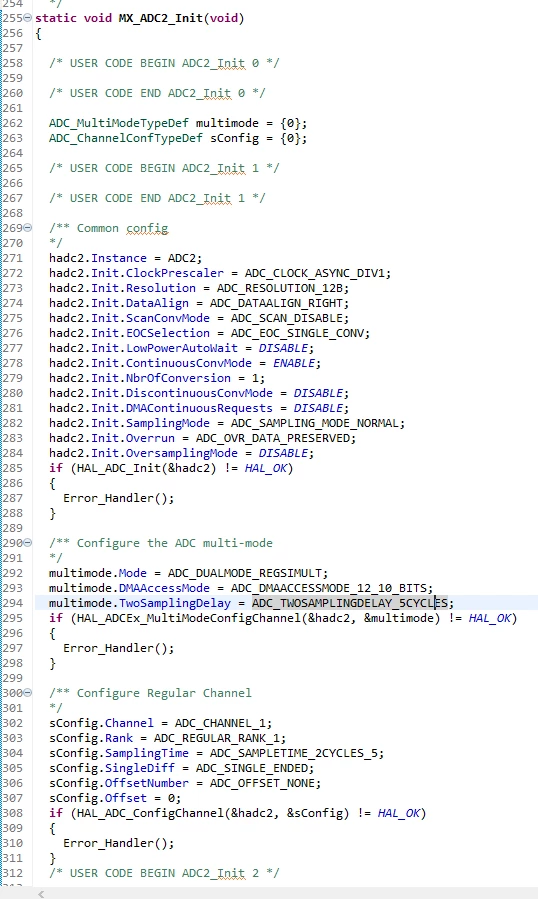Image resolution: width=538 pixels, height=899 pixels.
Task: Click NbrOfConversion field name
Action: click(178, 378)
